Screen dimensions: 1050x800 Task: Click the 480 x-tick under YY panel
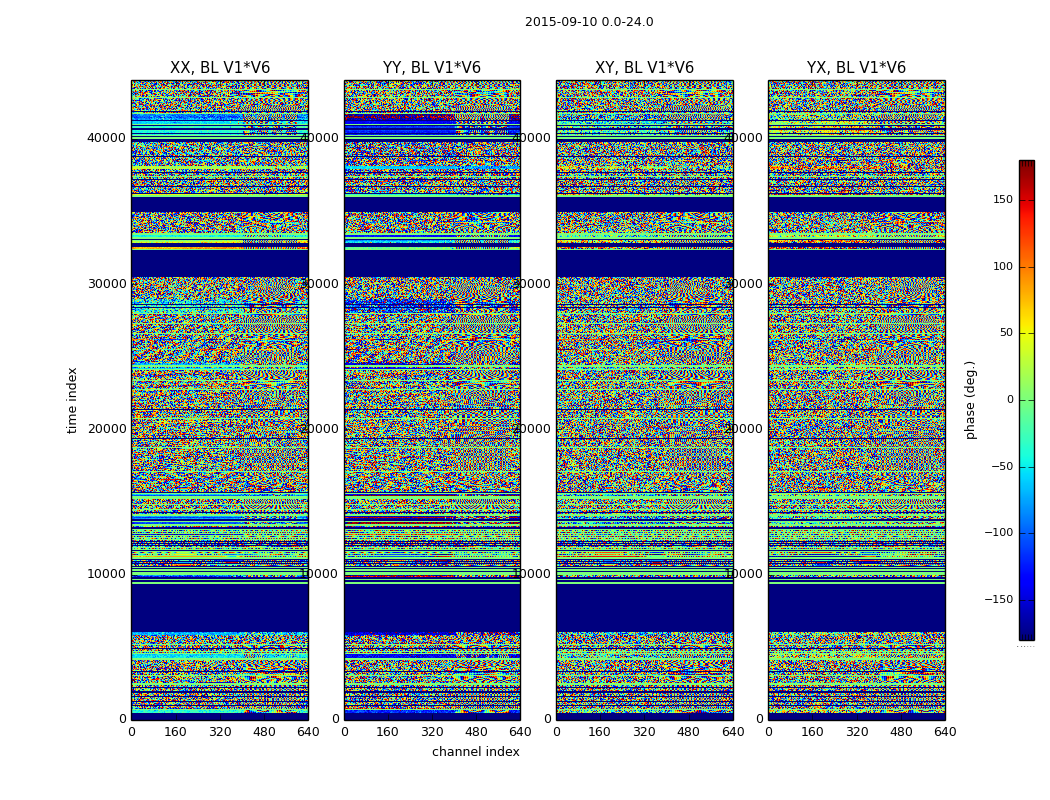(x=476, y=732)
